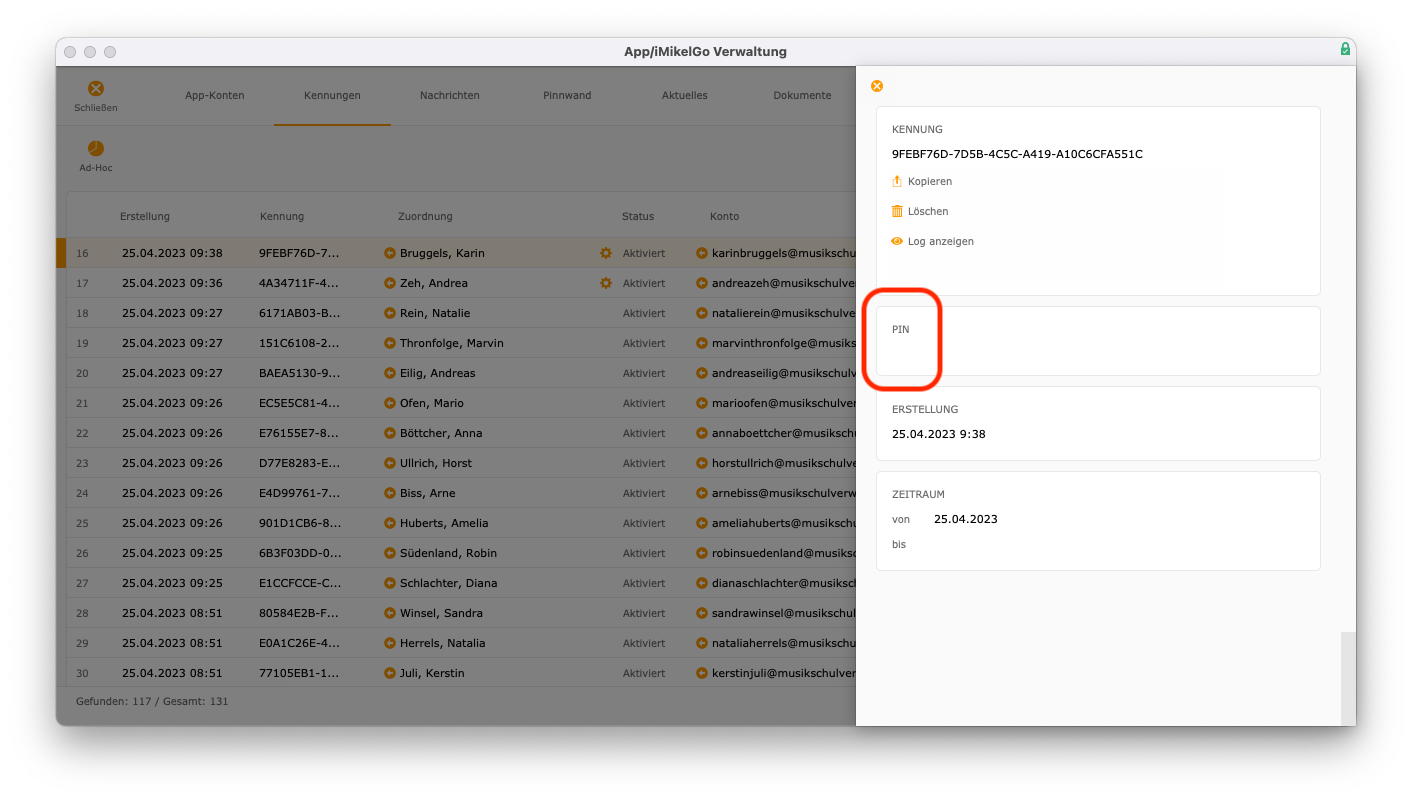
Task: Select row 27 Schlachter, Diana
Action: click(x=461, y=583)
